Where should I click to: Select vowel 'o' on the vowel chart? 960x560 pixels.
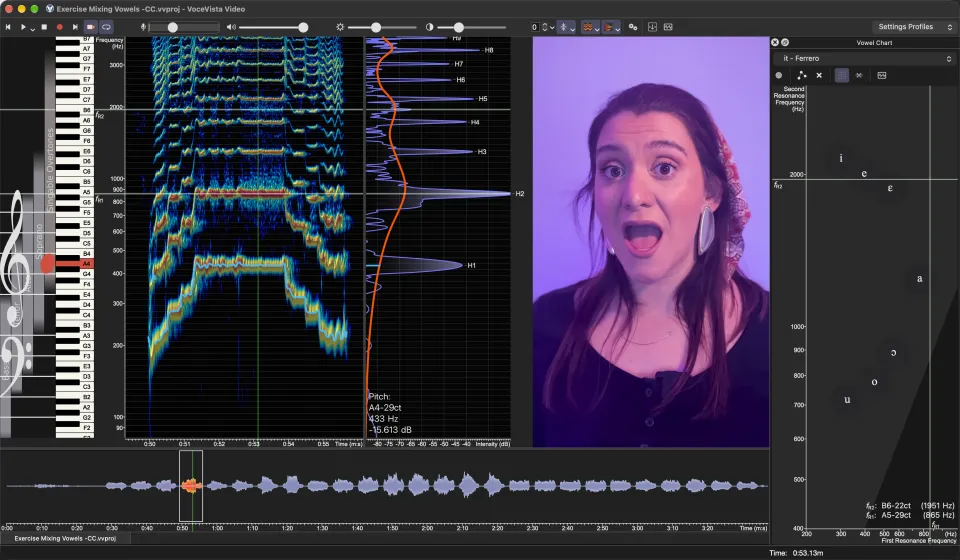pos(874,382)
